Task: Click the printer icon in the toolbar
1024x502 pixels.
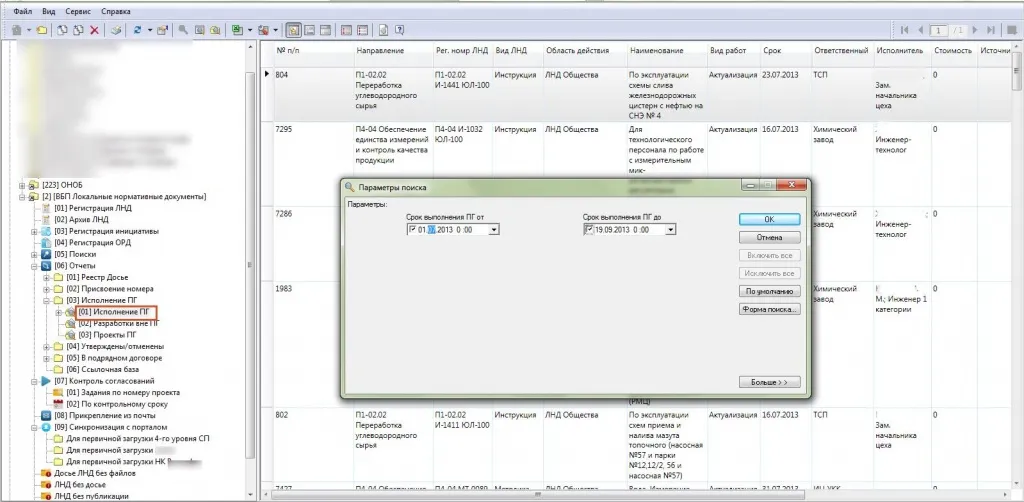Action: click(116, 30)
